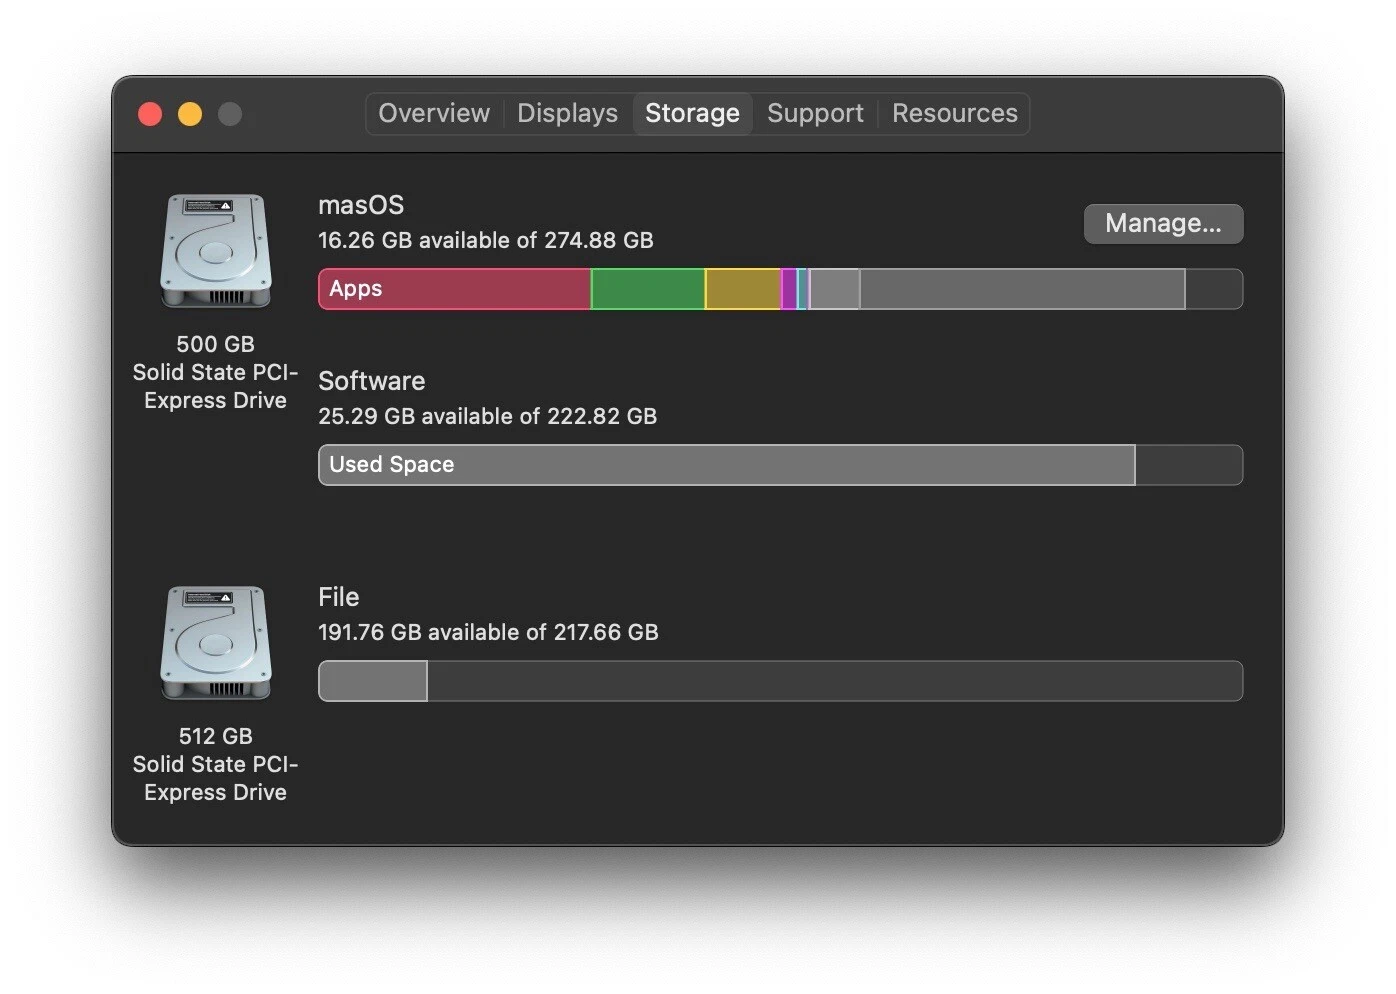Click the Software volume name
Image resolution: width=1396 pixels, height=994 pixels.
click(372, 381)
